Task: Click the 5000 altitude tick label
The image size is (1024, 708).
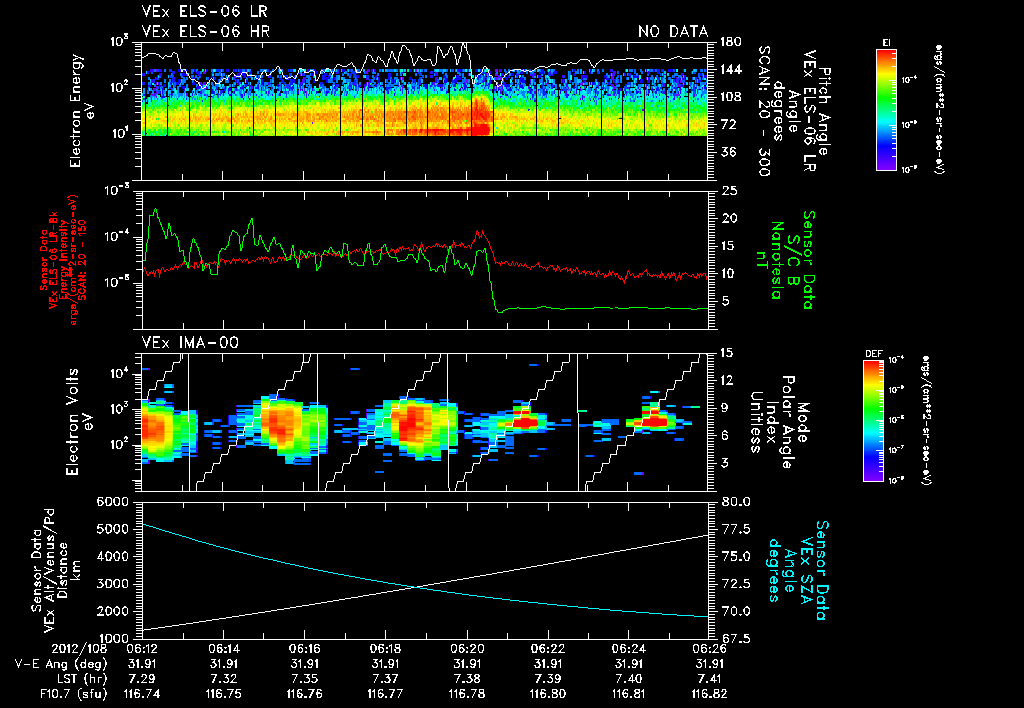Action: (112, 529)
